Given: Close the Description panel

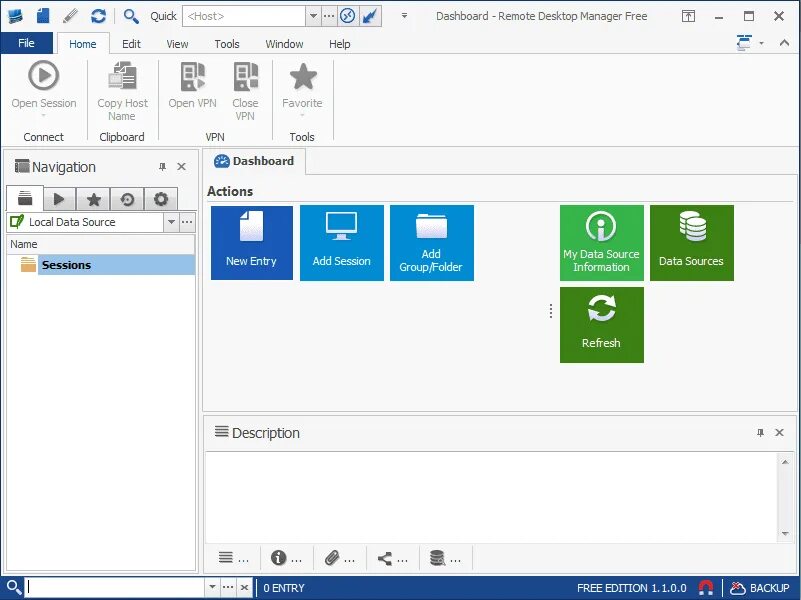Looking at the screenshot, I should (x=779, y=433).
